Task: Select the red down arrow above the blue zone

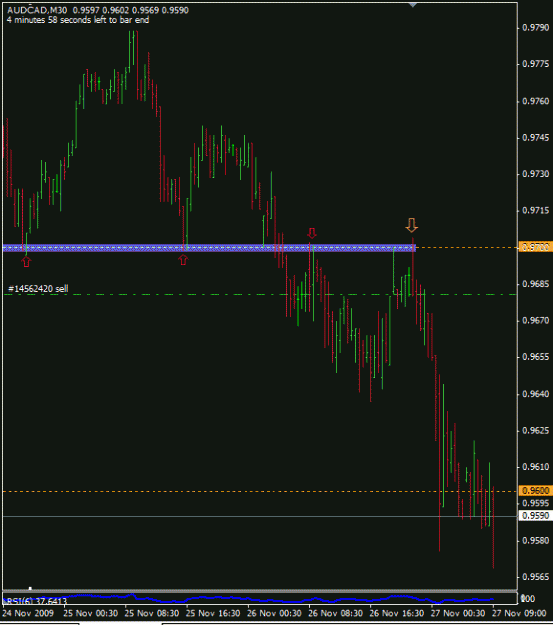Action: click(311, 233)
